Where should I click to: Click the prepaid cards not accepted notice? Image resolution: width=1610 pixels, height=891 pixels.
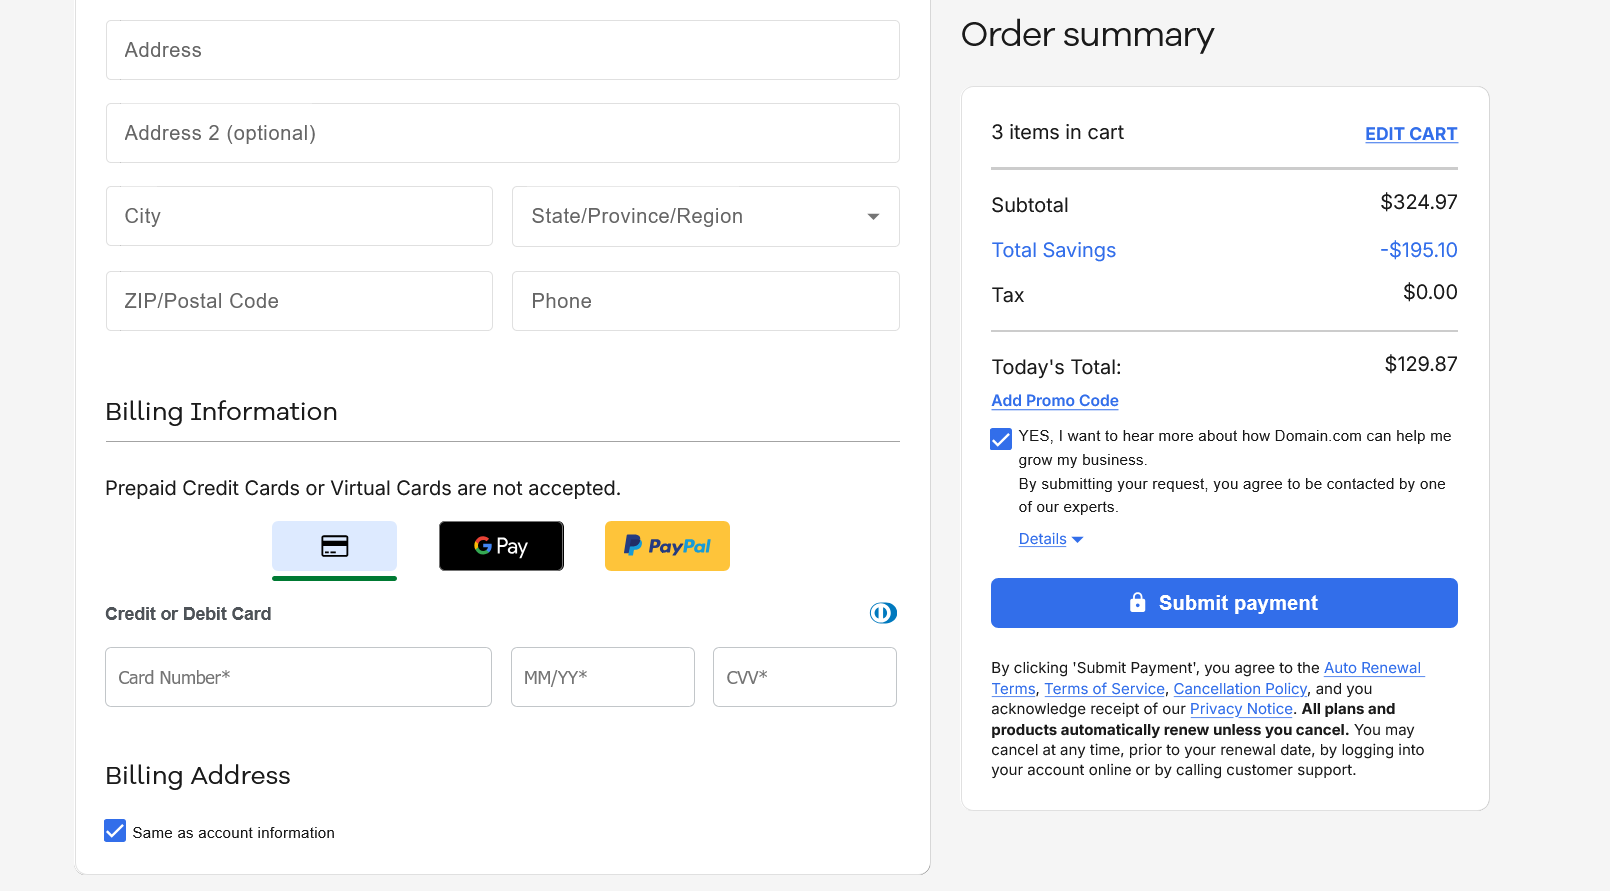click(363, 488)
